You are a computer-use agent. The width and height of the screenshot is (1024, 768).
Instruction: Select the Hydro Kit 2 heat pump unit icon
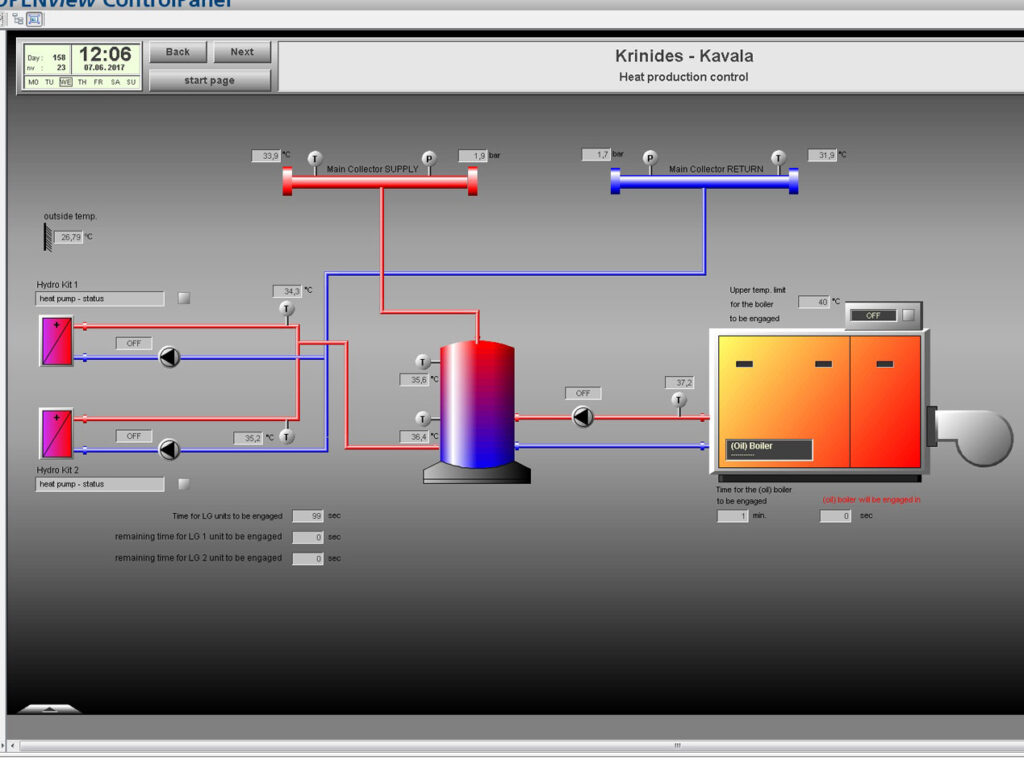pyautogui.click(x=56, y=434)
